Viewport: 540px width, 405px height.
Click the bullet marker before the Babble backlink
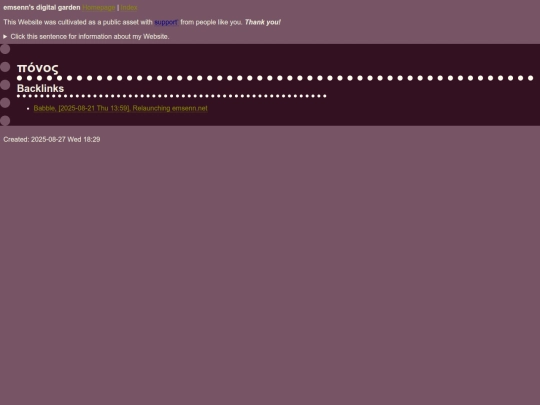click(28, 109)
